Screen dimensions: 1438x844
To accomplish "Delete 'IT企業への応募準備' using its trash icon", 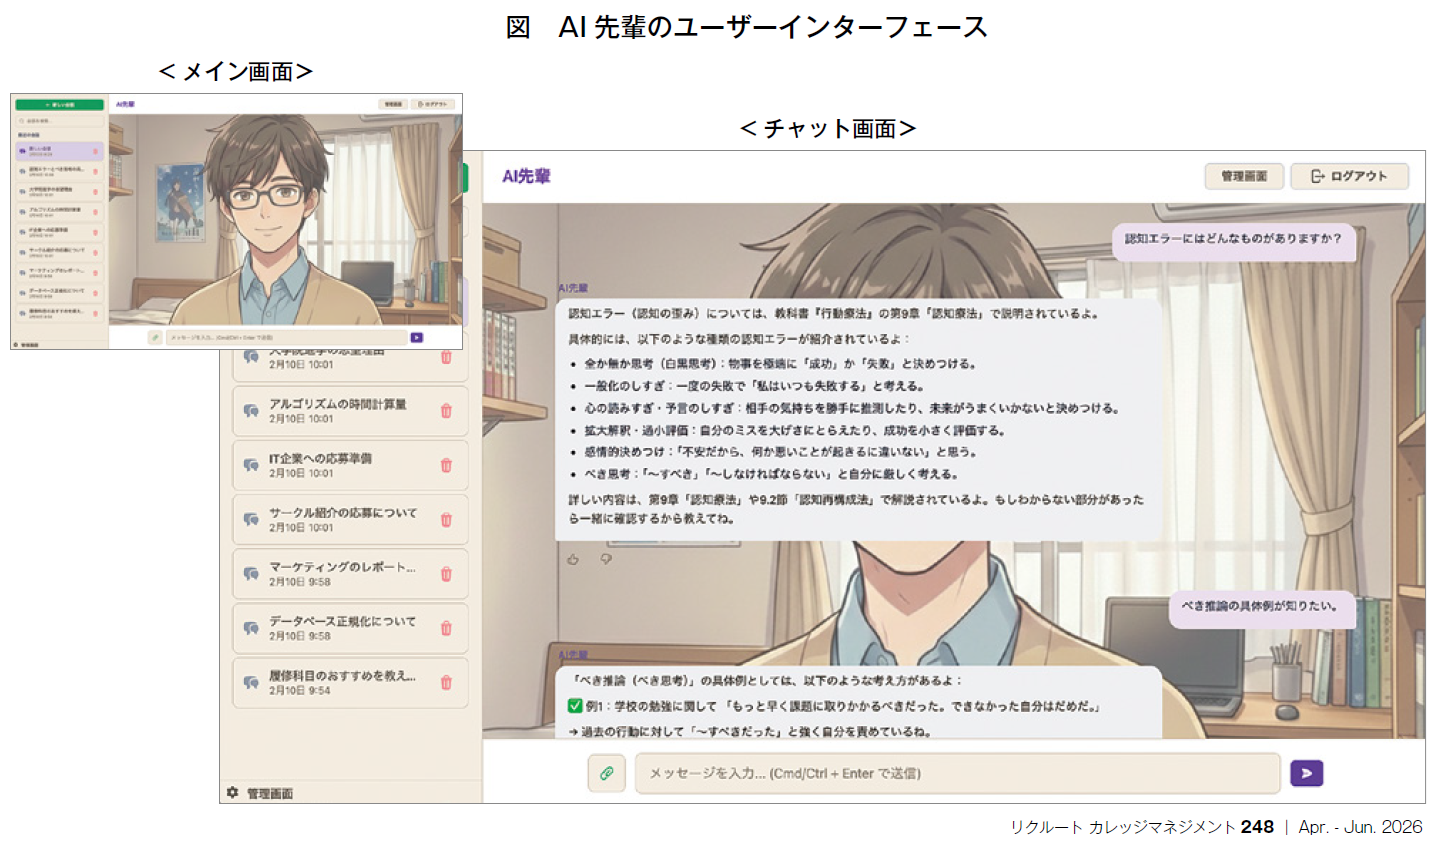I will point(447,465).
